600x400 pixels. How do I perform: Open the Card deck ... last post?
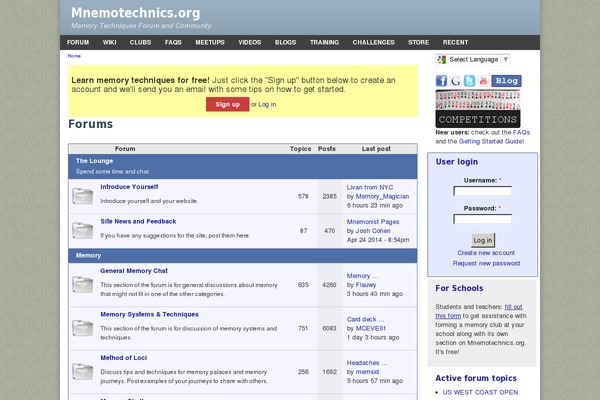pos(365,319)
